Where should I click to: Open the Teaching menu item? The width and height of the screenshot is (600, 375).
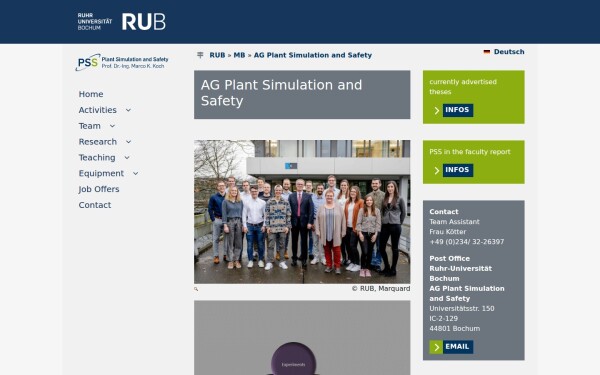click(97, 158)
